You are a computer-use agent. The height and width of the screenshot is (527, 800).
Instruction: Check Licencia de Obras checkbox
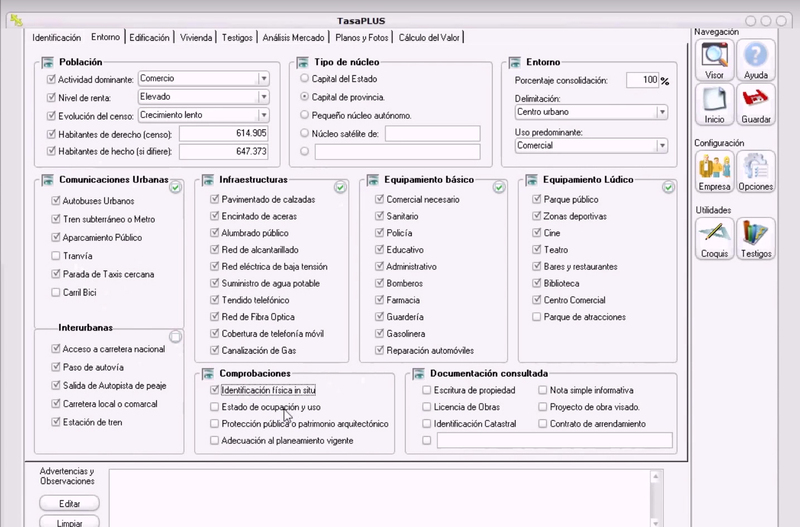point(427,407)
